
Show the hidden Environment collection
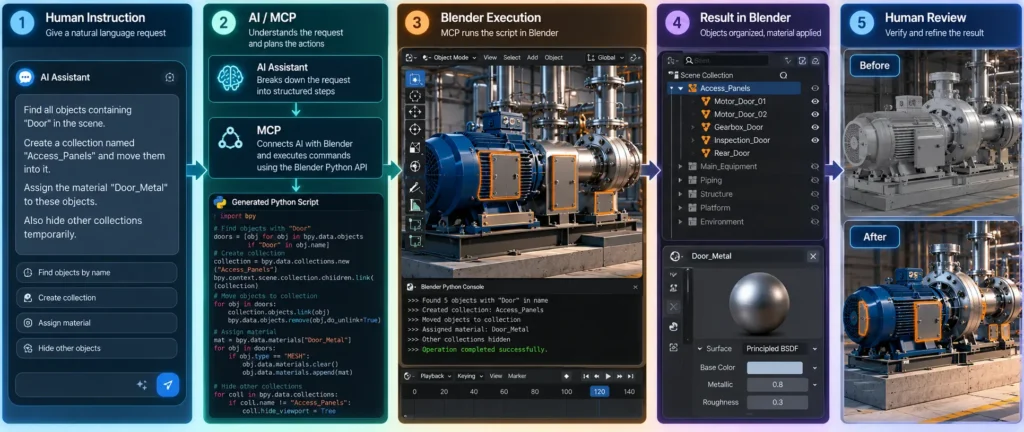(815, 222)
